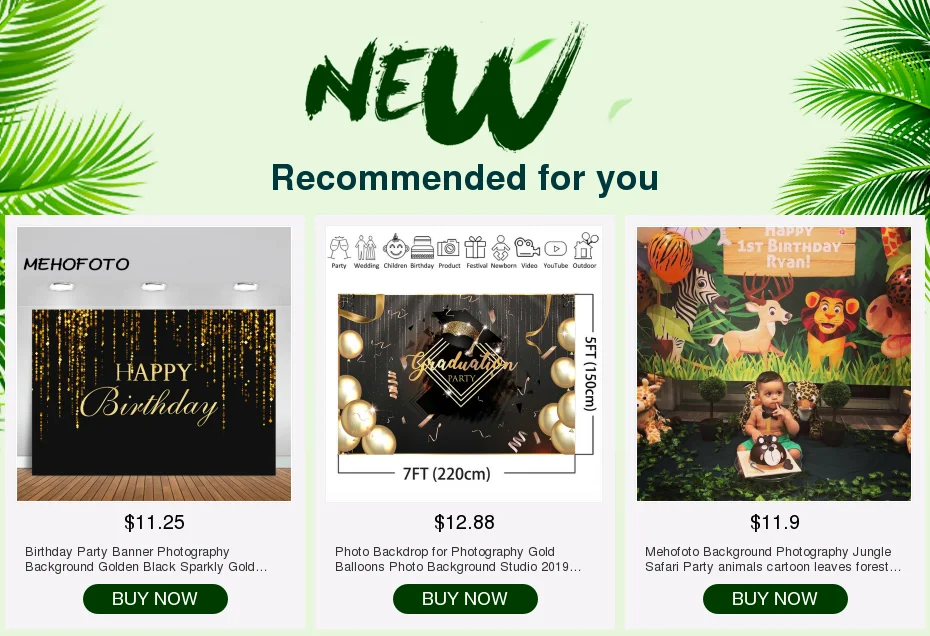
Task: Click the Wedding couple icon
Action: coord(366,247)
